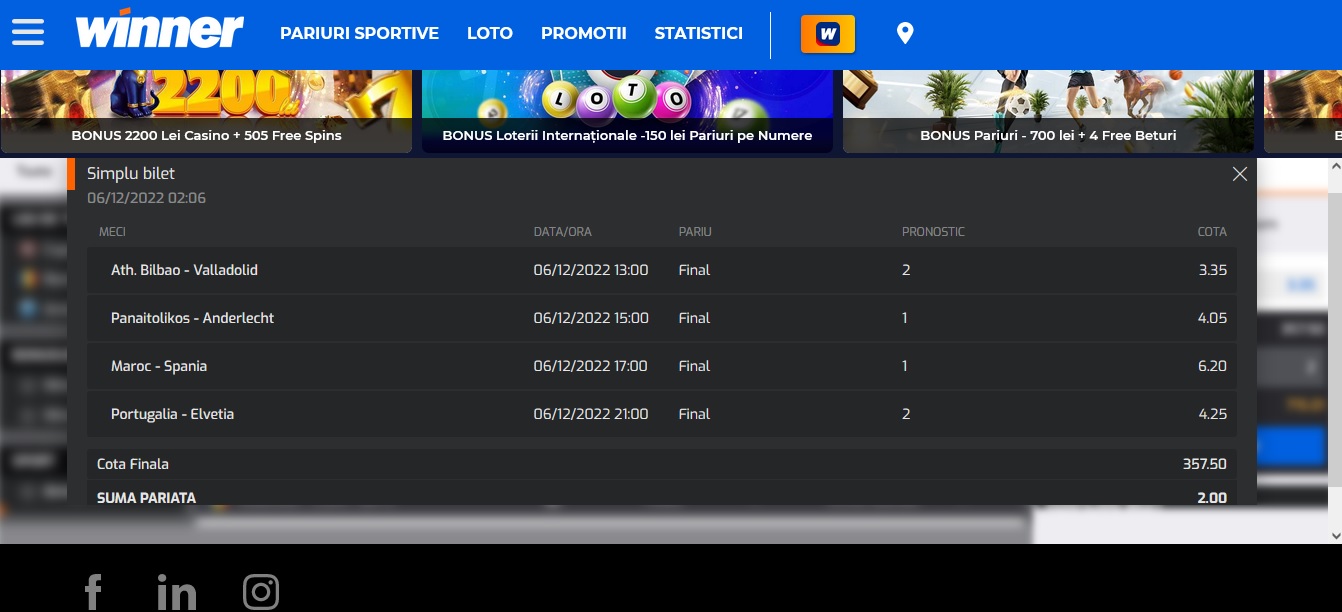The width and height of the screenshot is (1342, 612).
Task: Click the 4.05 odds value
Action: tap(1212, 318)
